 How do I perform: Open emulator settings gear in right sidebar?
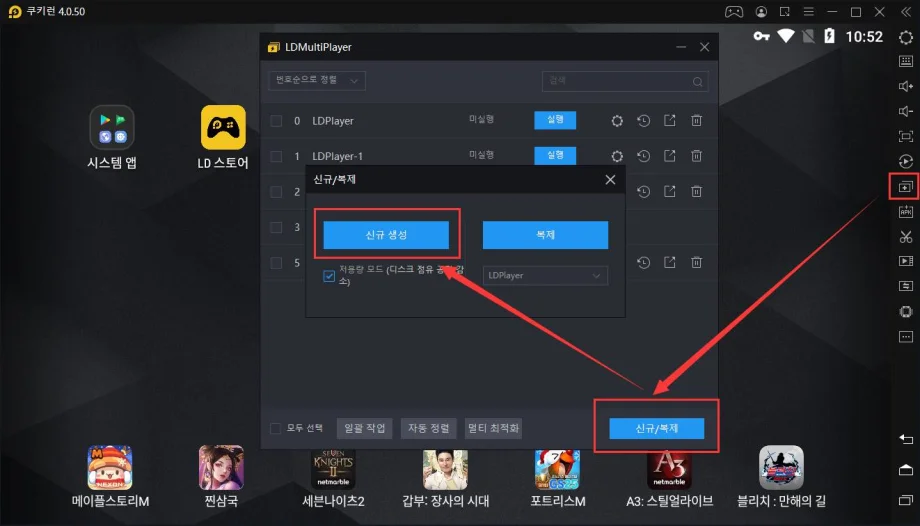pyautogui.click(x=905, y=38)
